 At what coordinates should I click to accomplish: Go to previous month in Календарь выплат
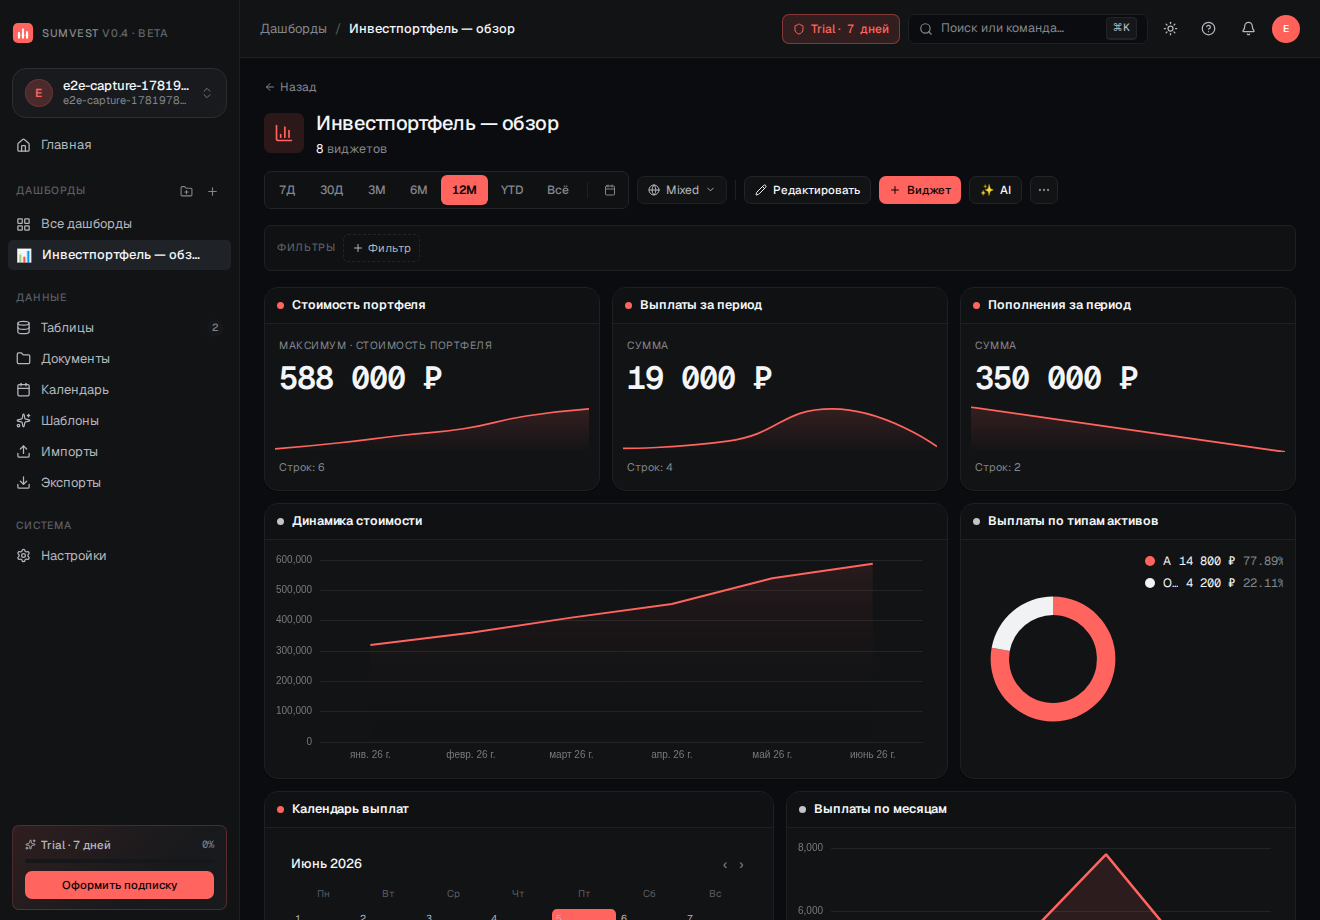click(x=725, y=865)
